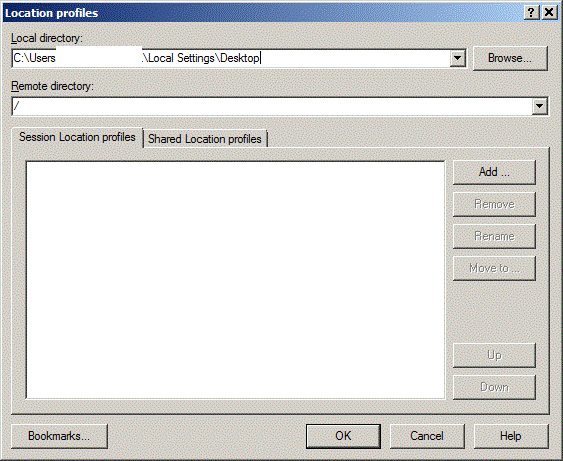This screenshot has height=461, width=563.
Task: Click the question mark context help icon
Action: 531,13
